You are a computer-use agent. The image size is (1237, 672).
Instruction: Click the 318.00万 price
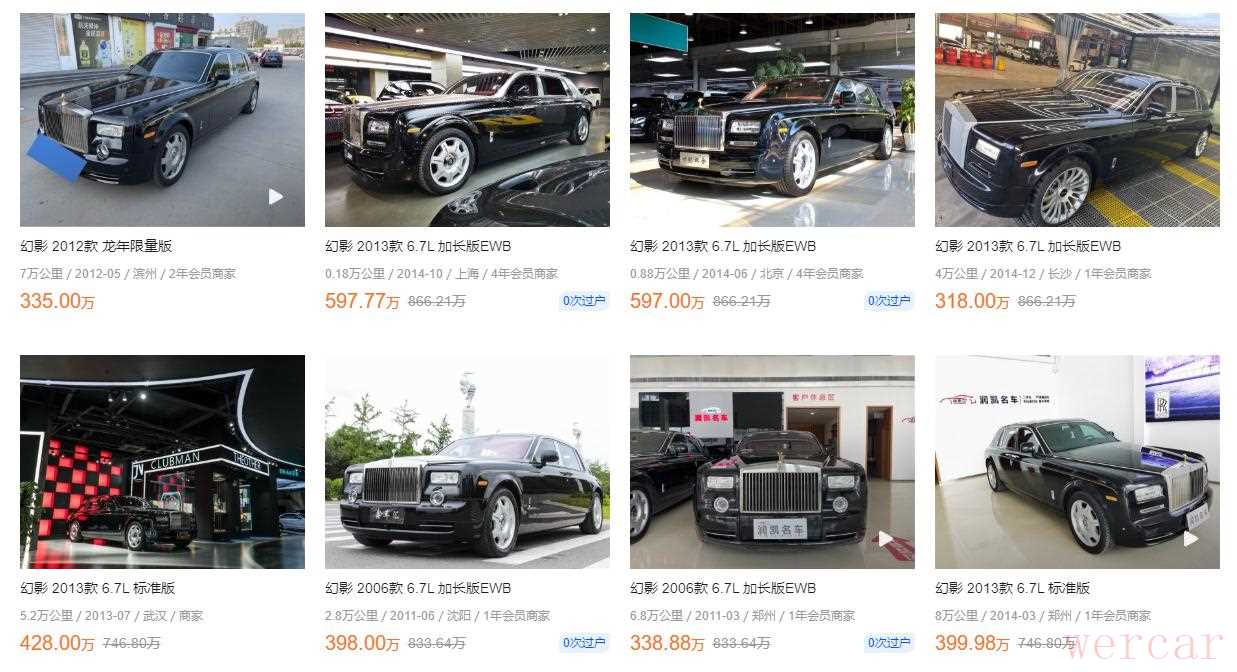[972, 301]
